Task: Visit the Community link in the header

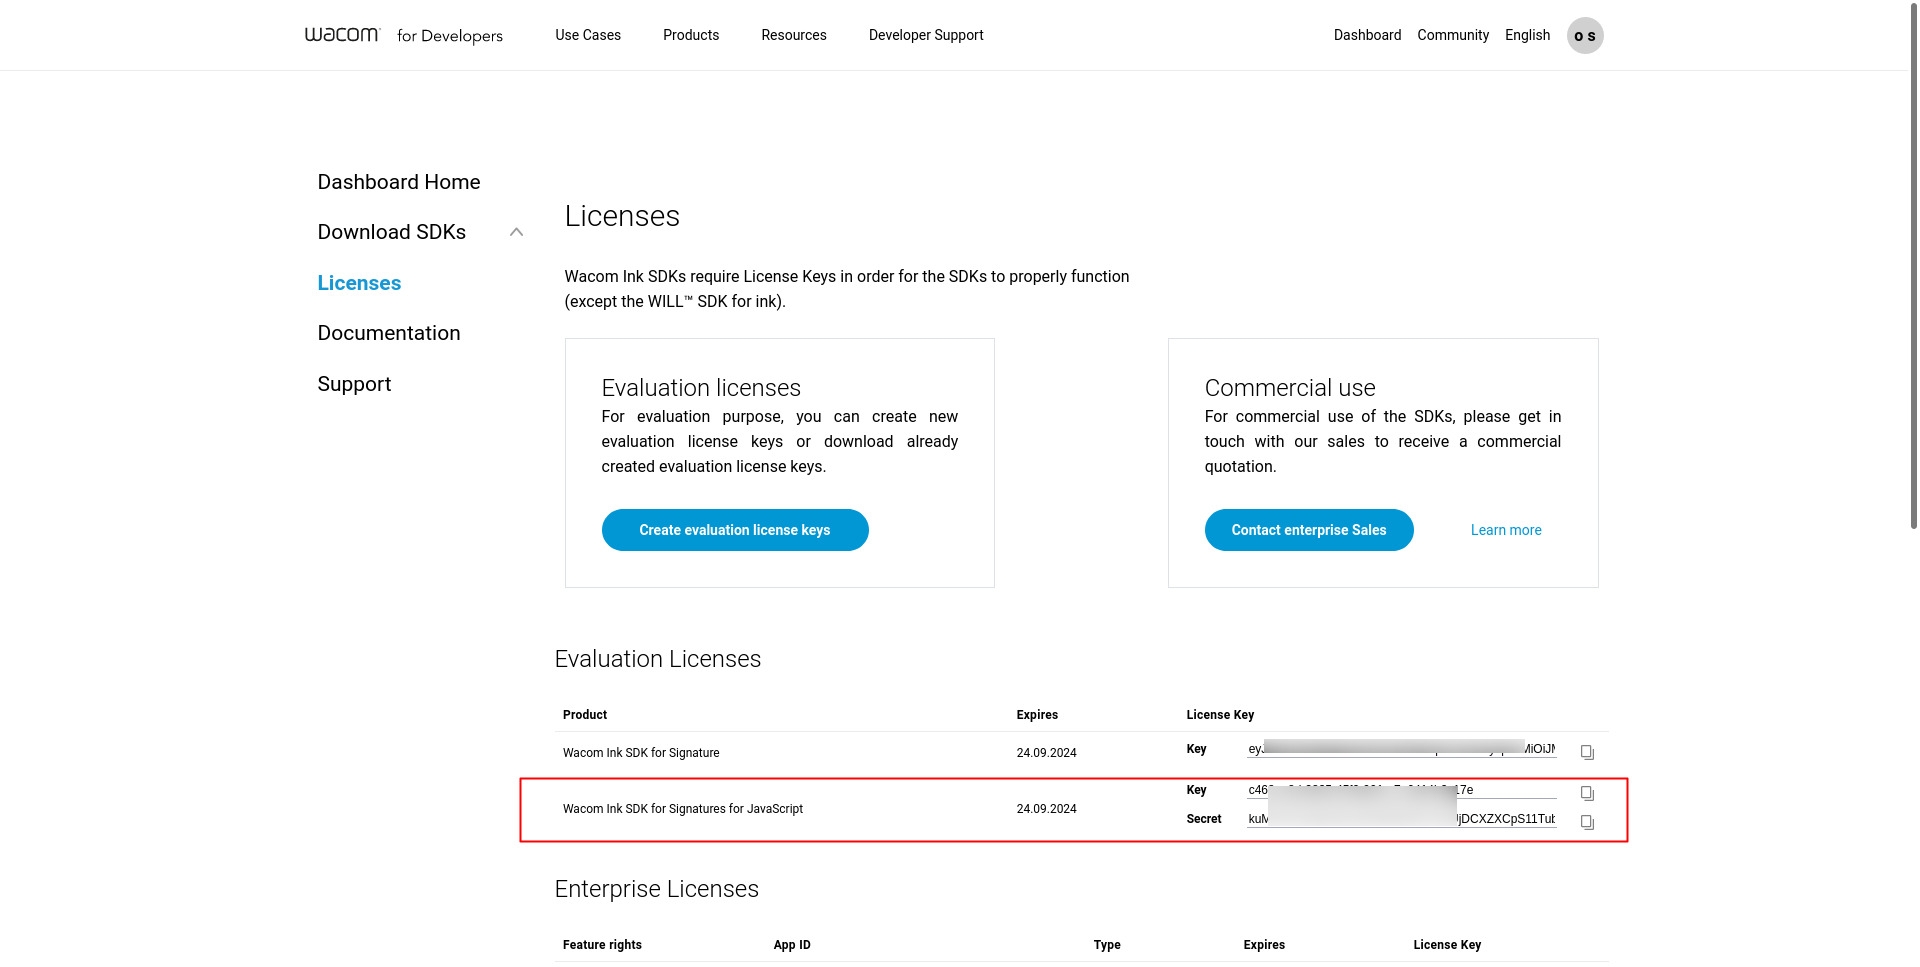Action: coord(1452,35)
